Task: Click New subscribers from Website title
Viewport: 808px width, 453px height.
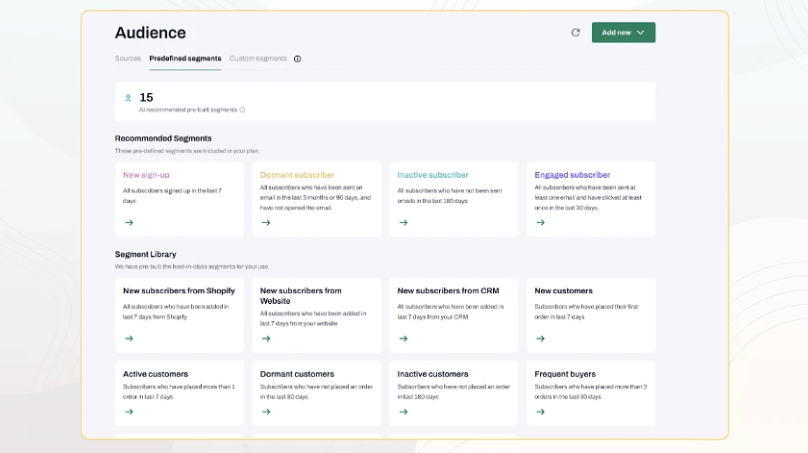Action: 300,296
